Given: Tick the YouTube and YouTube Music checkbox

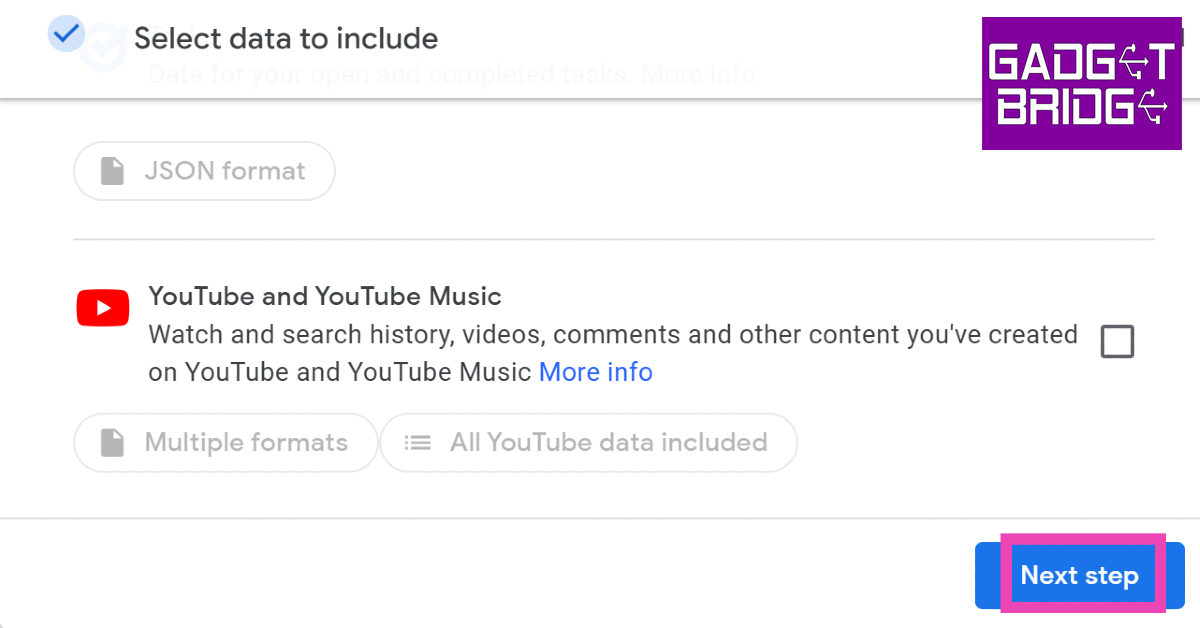Looking at the screenshot, I should 1117,342.
